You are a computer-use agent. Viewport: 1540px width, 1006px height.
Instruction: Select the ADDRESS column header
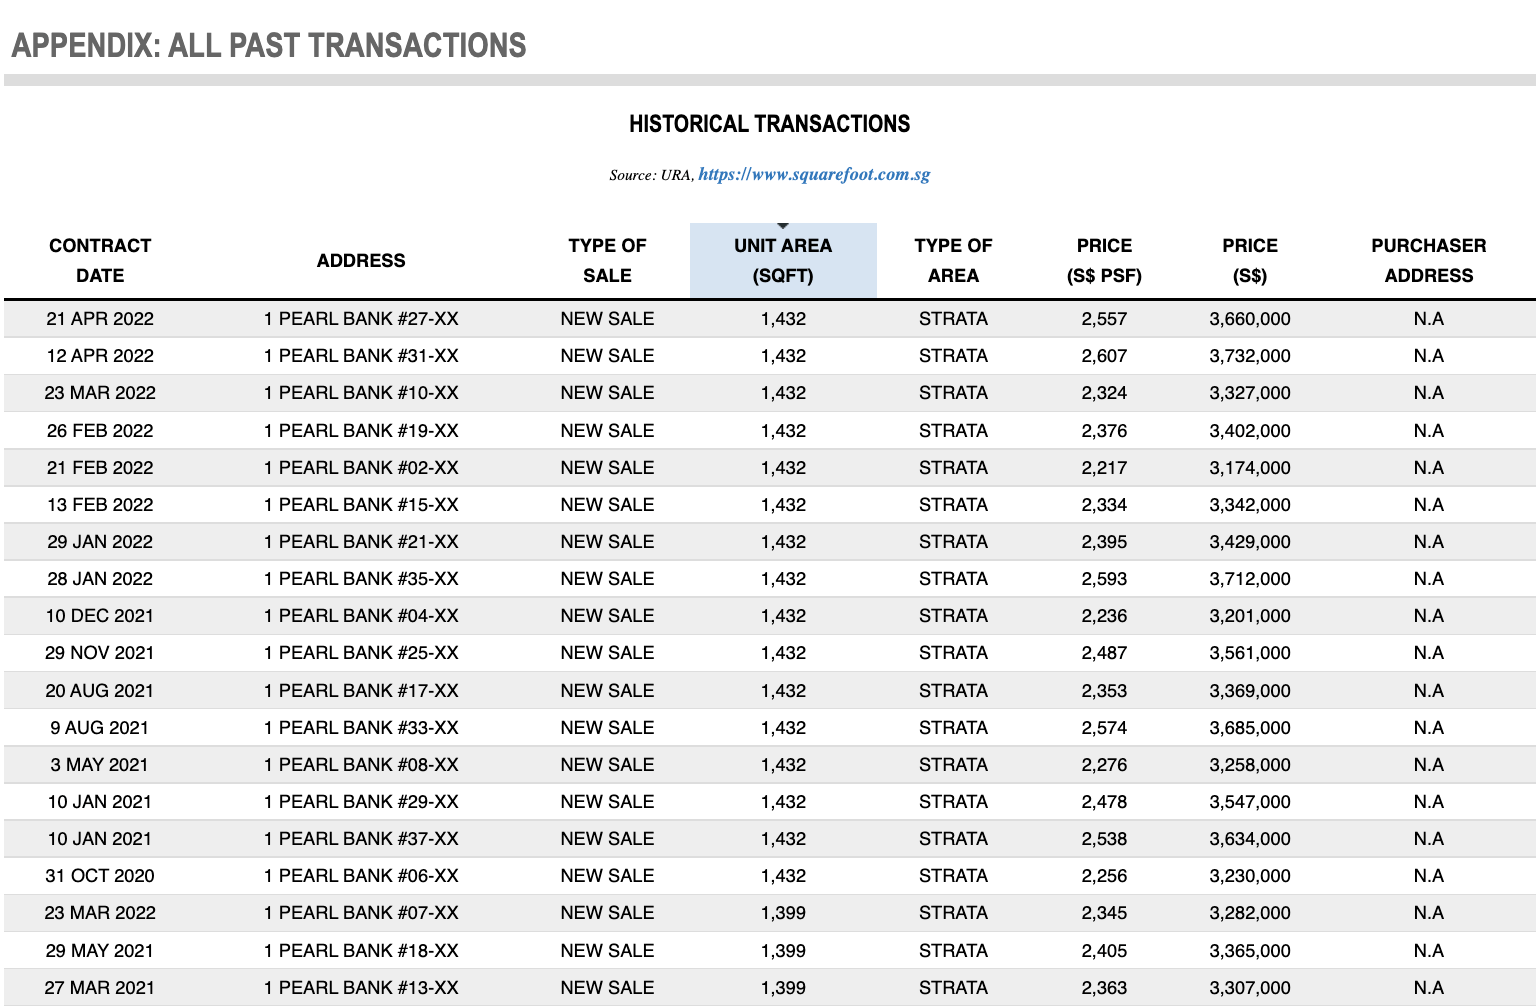click(x=361, y=260)
